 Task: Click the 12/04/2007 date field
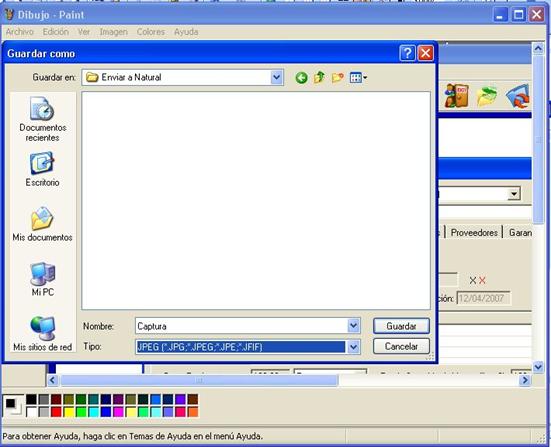[x=483, y=298]
